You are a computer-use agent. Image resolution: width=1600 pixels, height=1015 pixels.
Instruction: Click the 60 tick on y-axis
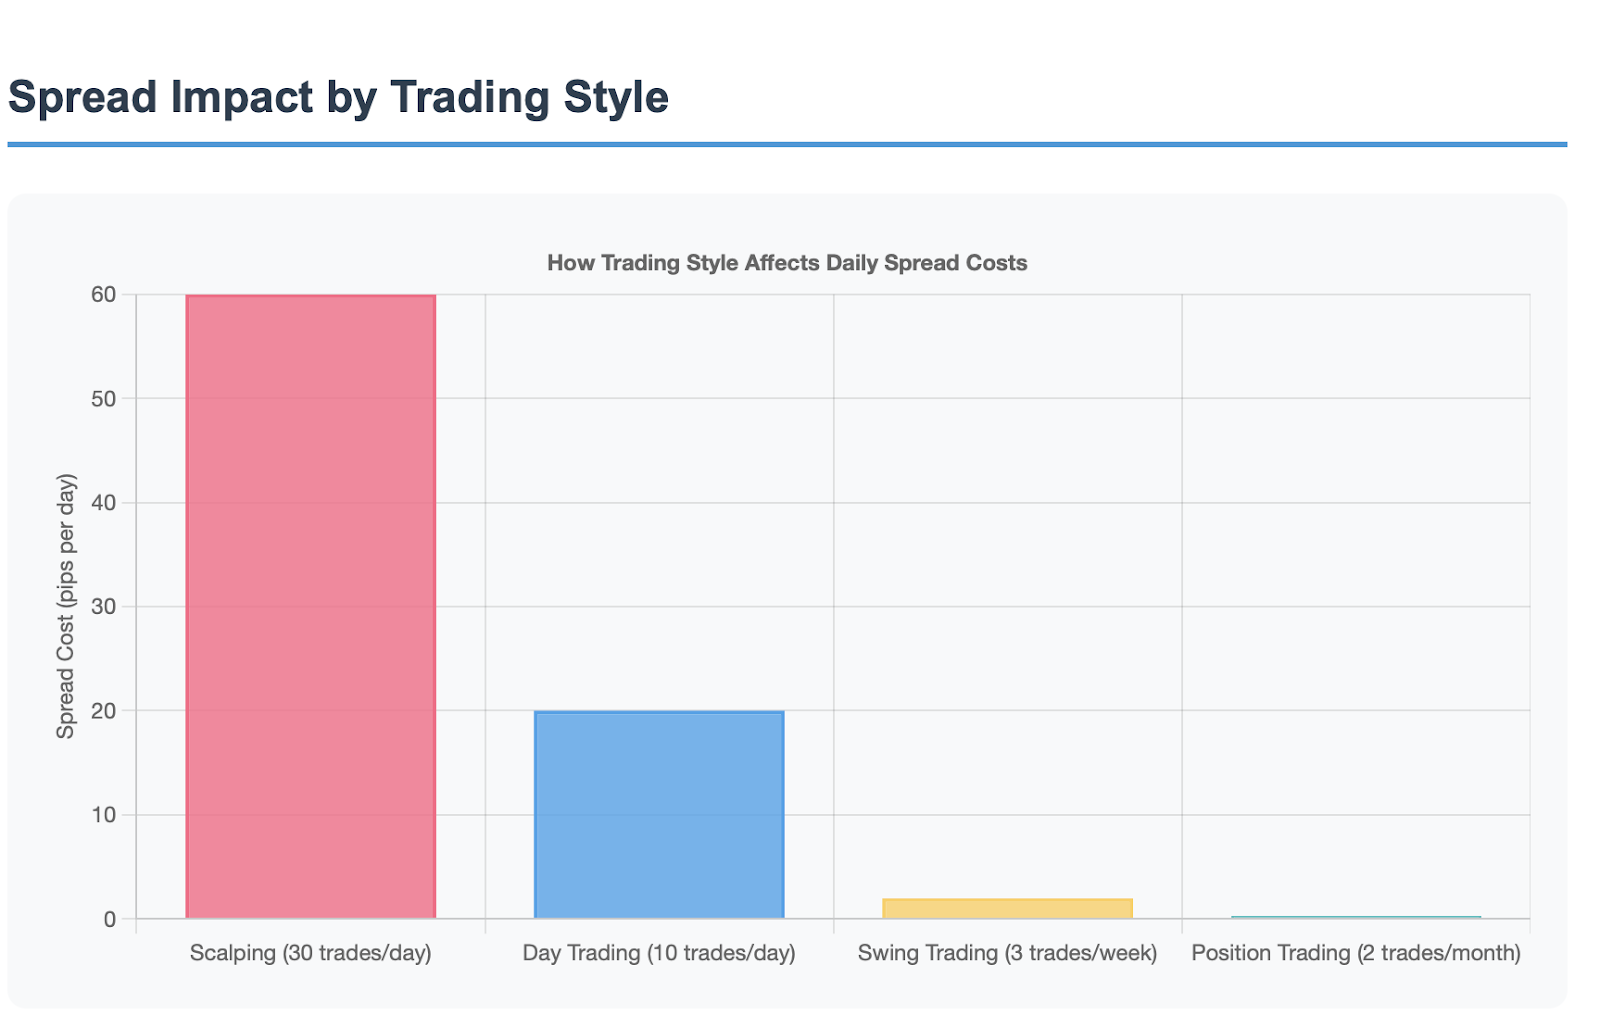pyautogui.click(x=104, y=295)
